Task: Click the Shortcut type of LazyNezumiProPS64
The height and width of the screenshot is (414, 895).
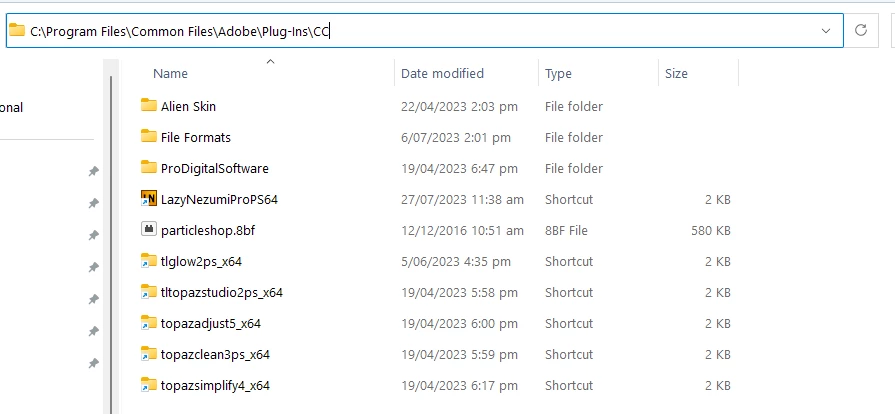Action: pos(569,199)
